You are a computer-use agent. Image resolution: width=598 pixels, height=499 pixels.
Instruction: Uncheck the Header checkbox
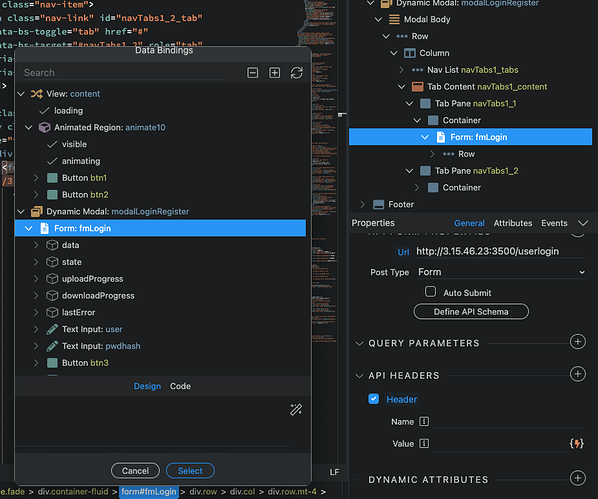[x=373, y=399]
